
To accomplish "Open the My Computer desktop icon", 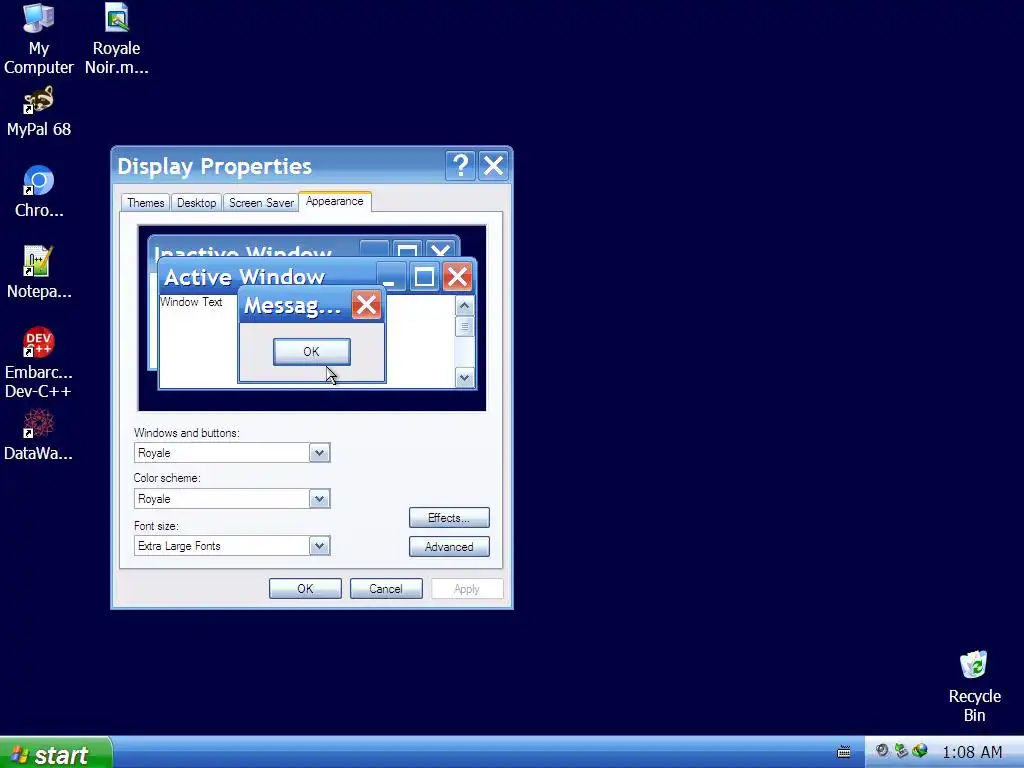I will pos(39,39).
